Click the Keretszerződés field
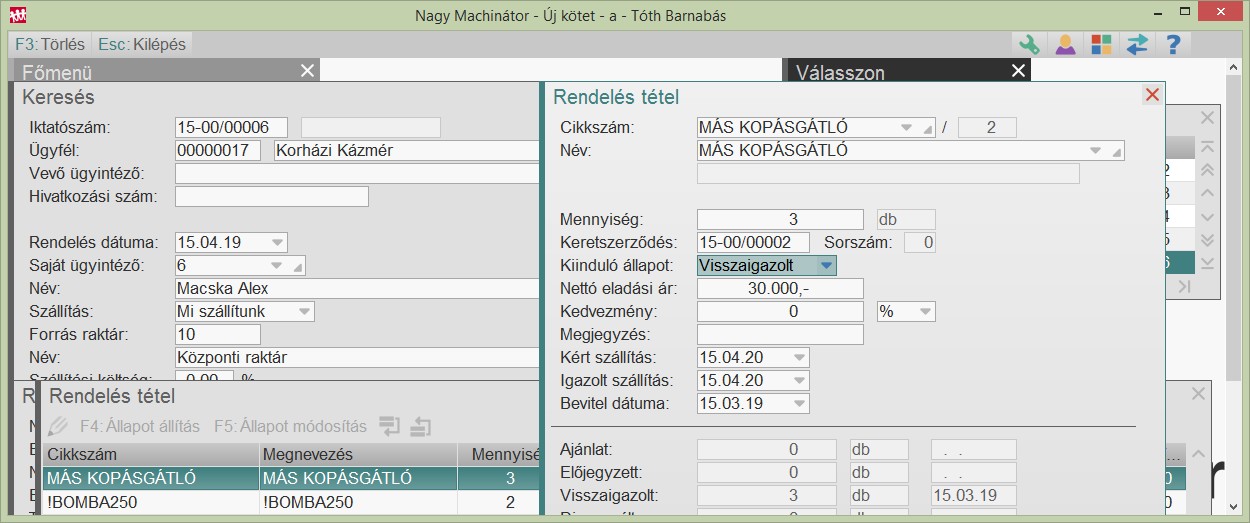1250x523 pixels. click(753, 243)
